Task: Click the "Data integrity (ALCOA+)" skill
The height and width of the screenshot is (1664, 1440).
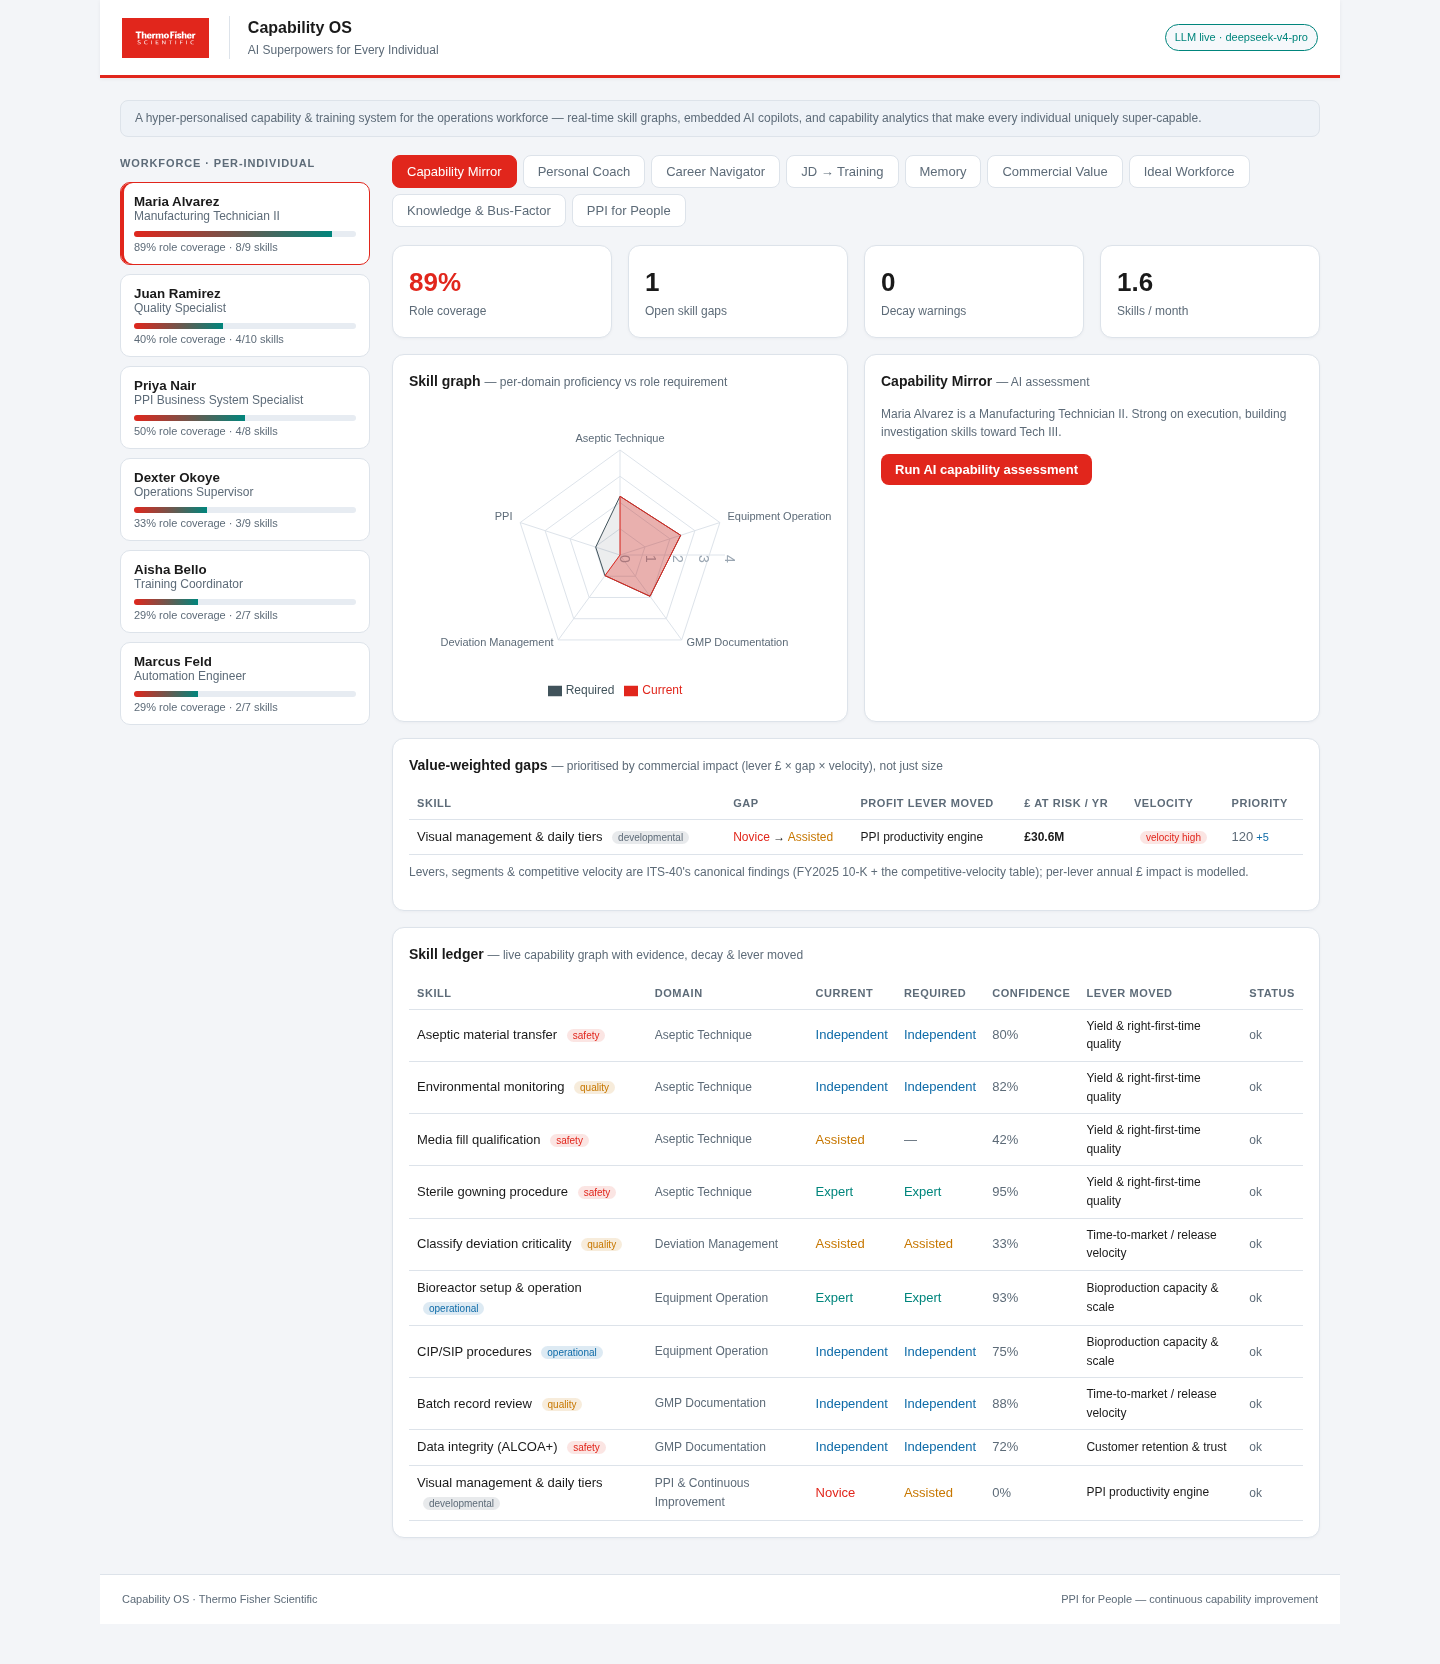Action: [x=487, y=1447]
